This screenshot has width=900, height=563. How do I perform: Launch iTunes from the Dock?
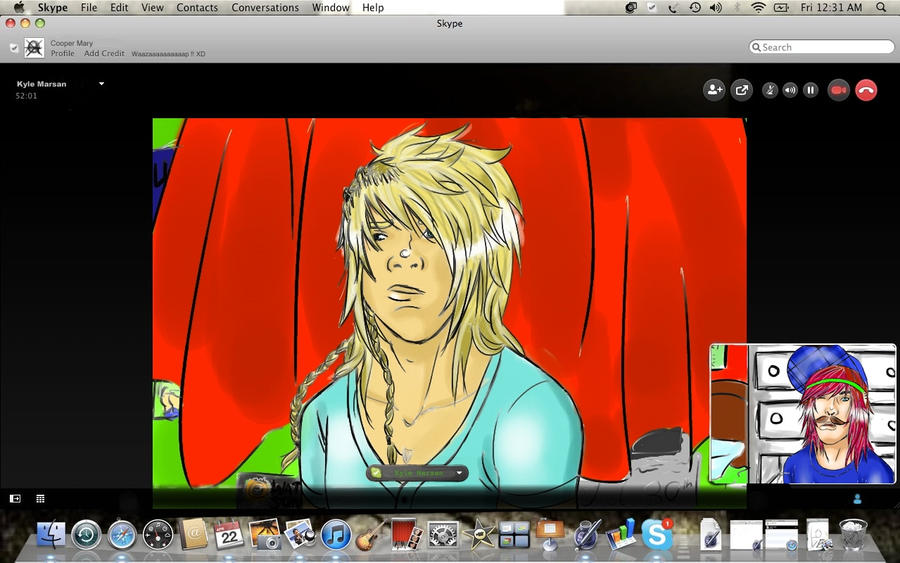click(x=336, y=535)
